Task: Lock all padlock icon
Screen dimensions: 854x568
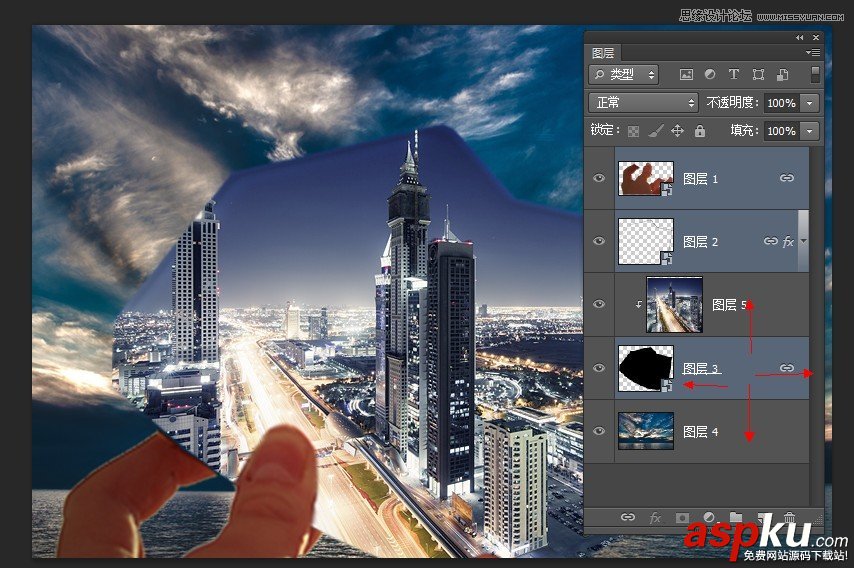Action: point(700,131)
